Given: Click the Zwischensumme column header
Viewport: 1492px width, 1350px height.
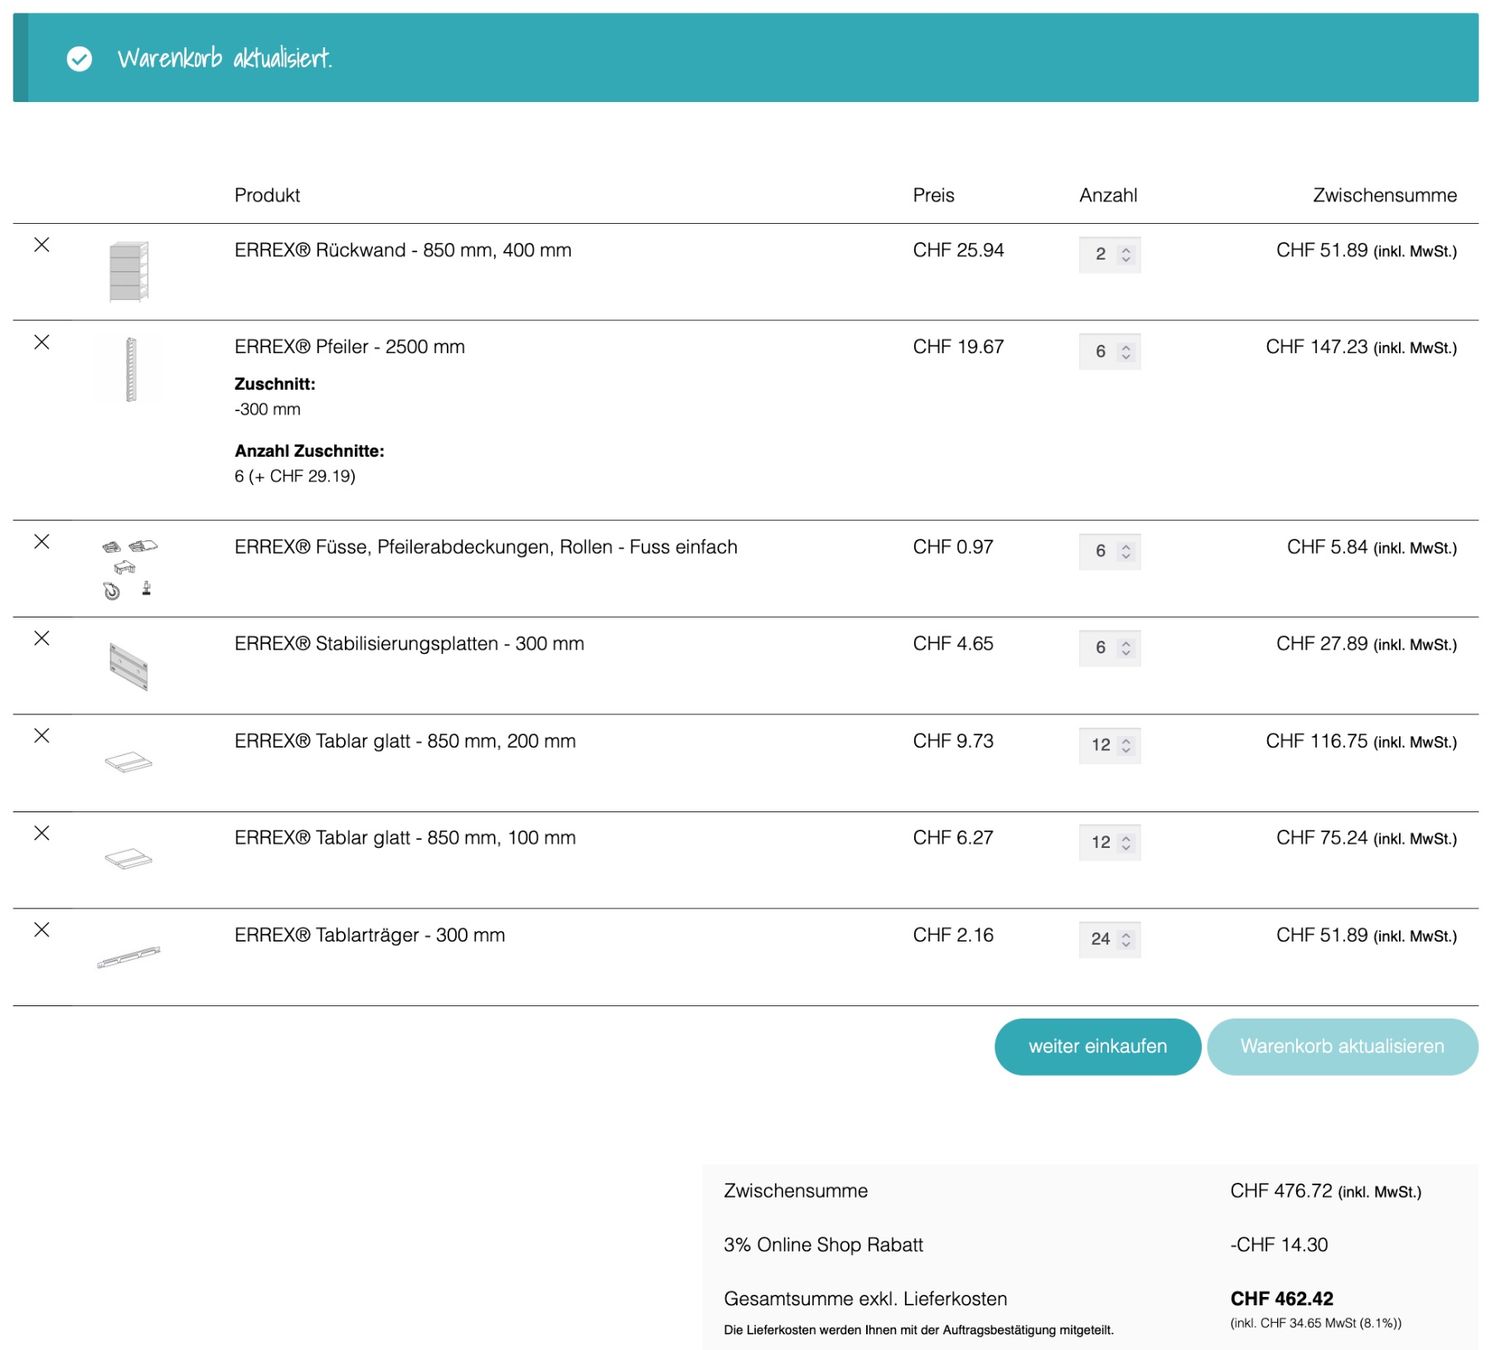Looking at the screenshot, I should [x=1385, y=195].
